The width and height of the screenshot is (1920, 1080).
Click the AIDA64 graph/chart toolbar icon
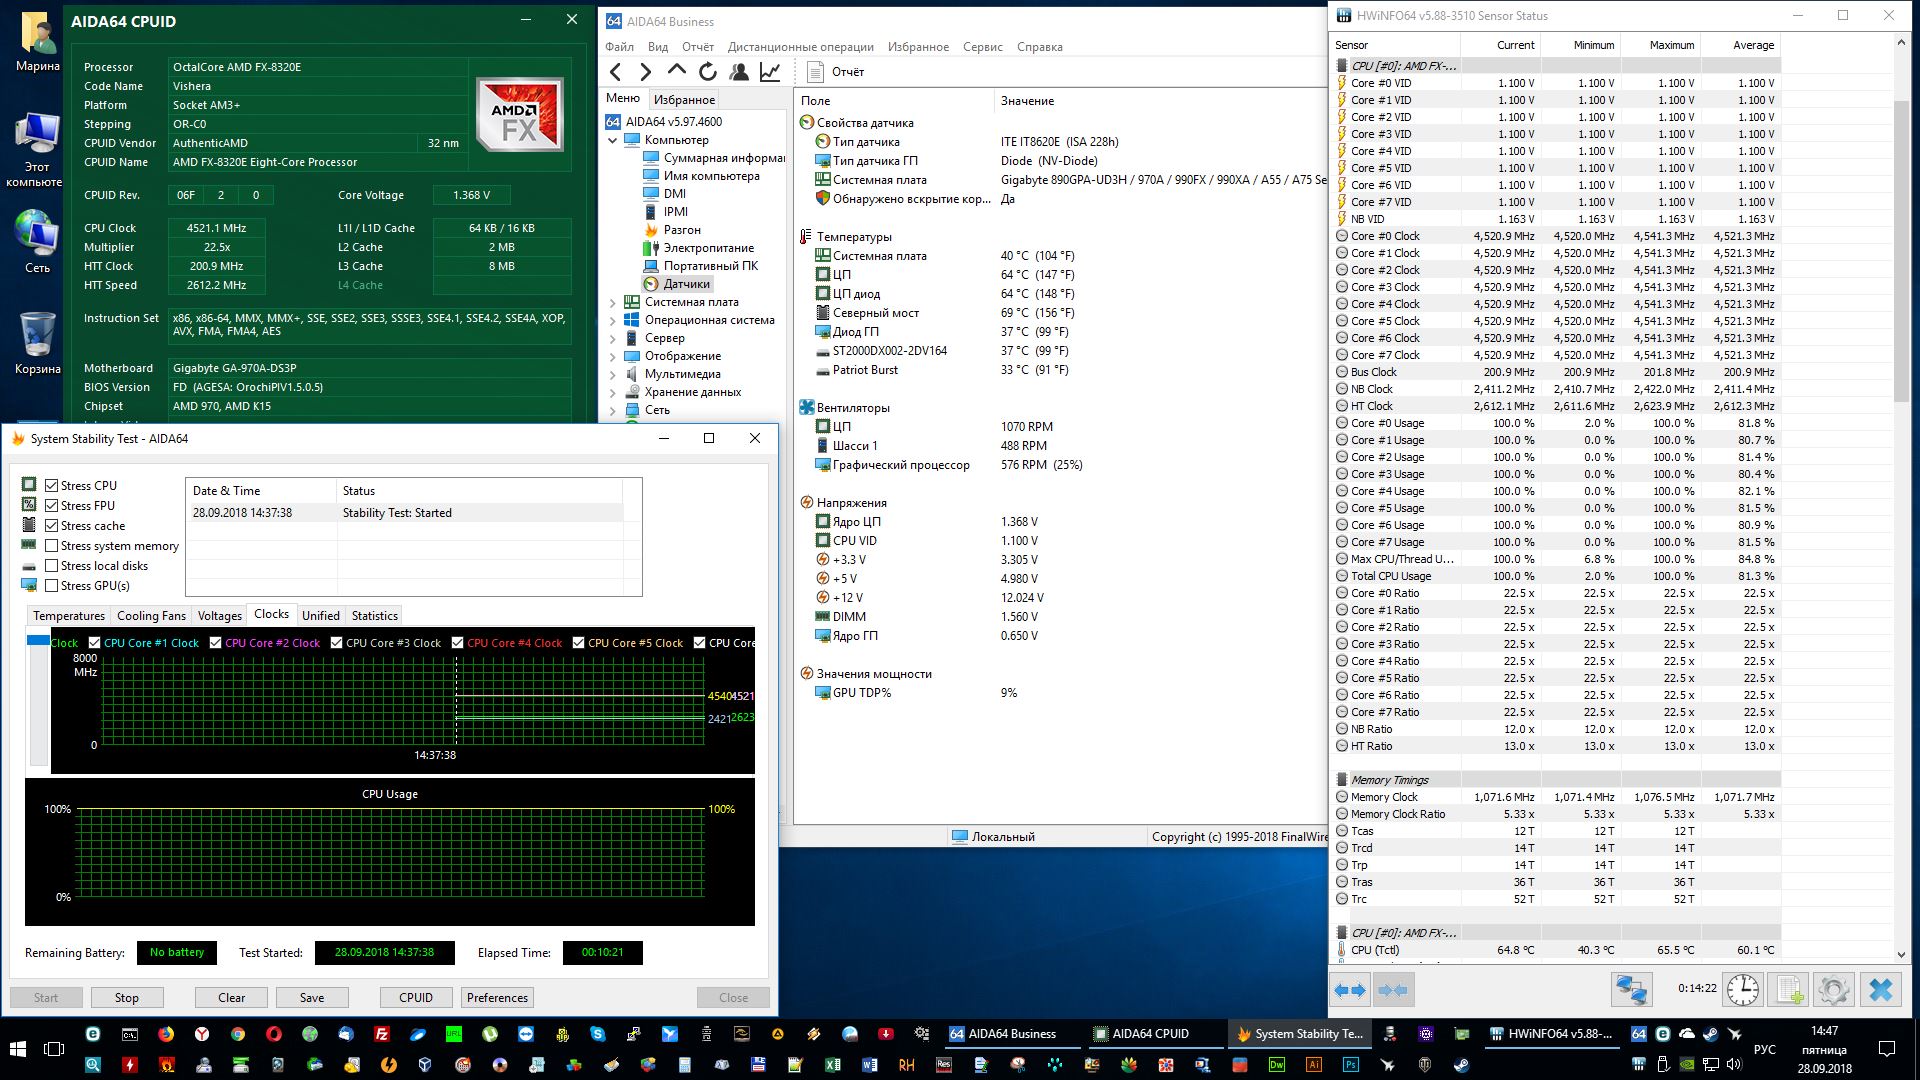click(770, 71)
